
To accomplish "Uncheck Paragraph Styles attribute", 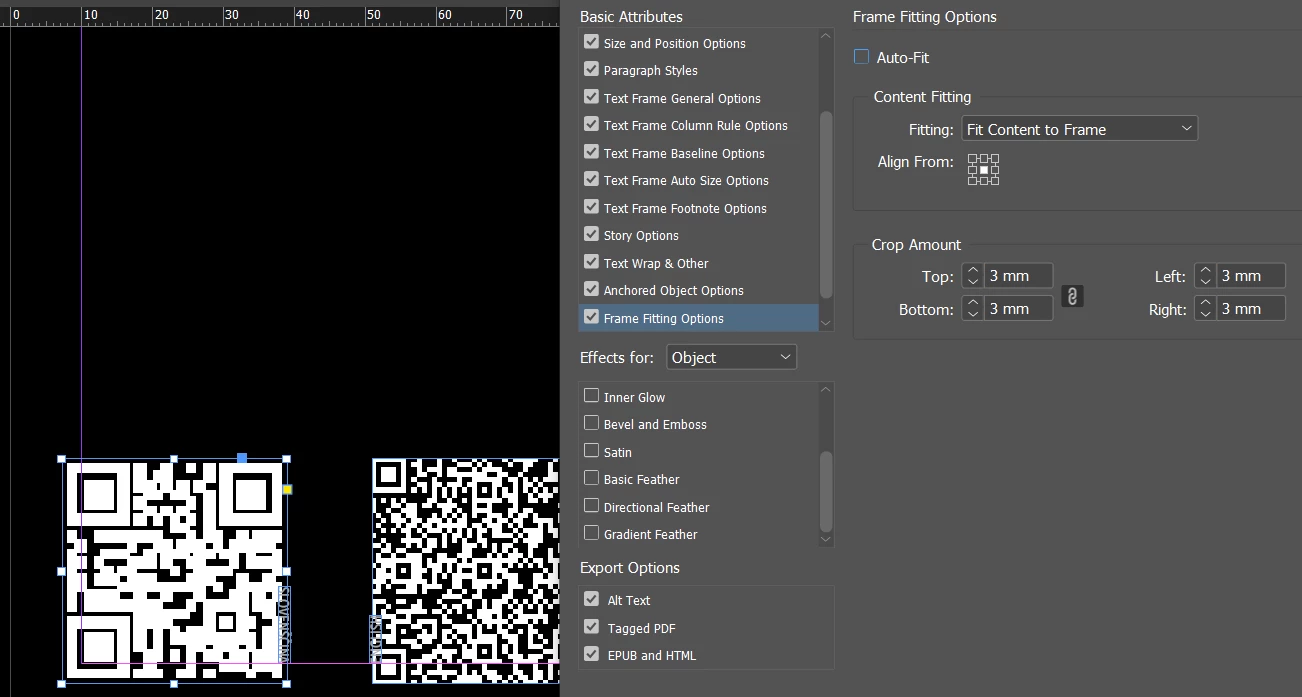I will click(x=592, y=70).
